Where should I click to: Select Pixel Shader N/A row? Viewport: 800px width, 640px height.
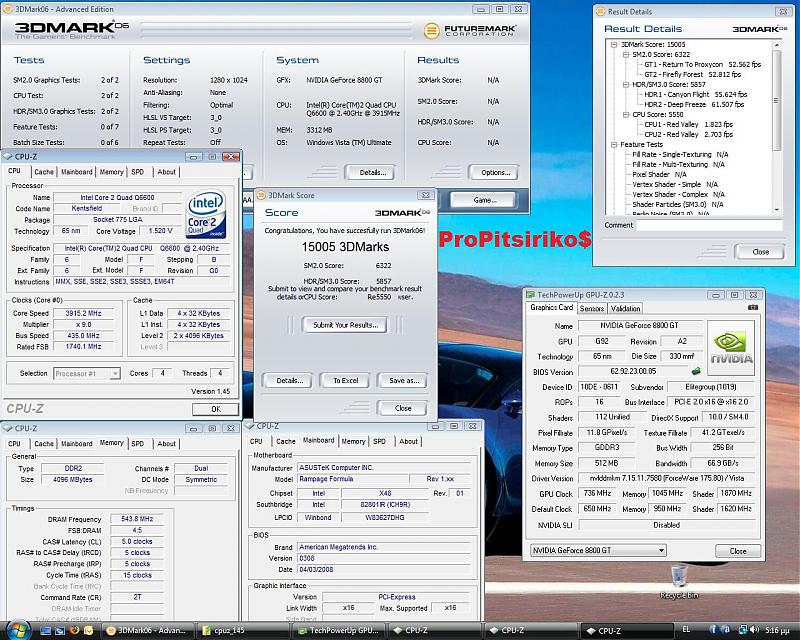pyautogui.click(x=659, y=175)
